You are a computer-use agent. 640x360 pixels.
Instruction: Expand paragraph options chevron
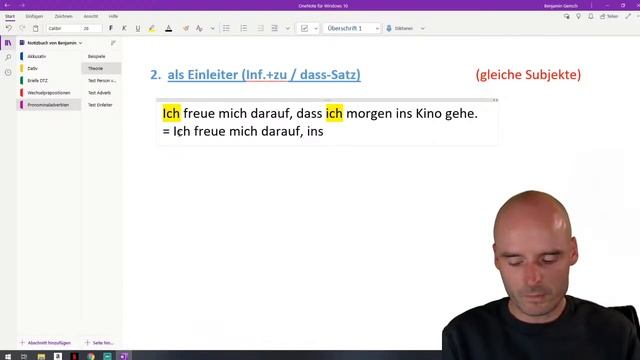[288, 29]
